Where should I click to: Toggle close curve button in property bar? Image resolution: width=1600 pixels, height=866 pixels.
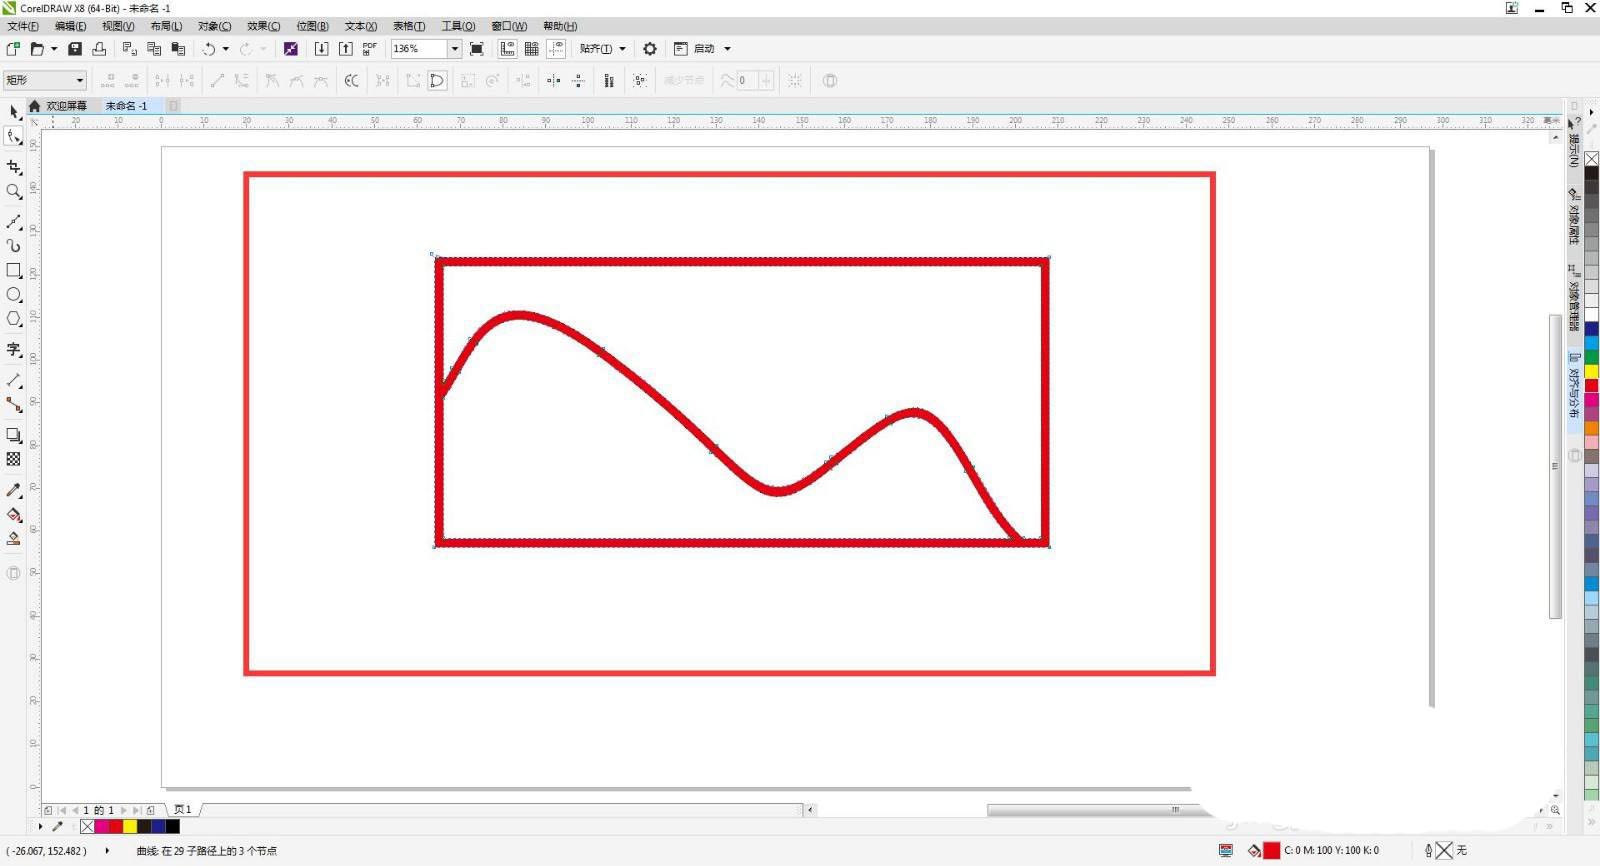tap(437, 81)
